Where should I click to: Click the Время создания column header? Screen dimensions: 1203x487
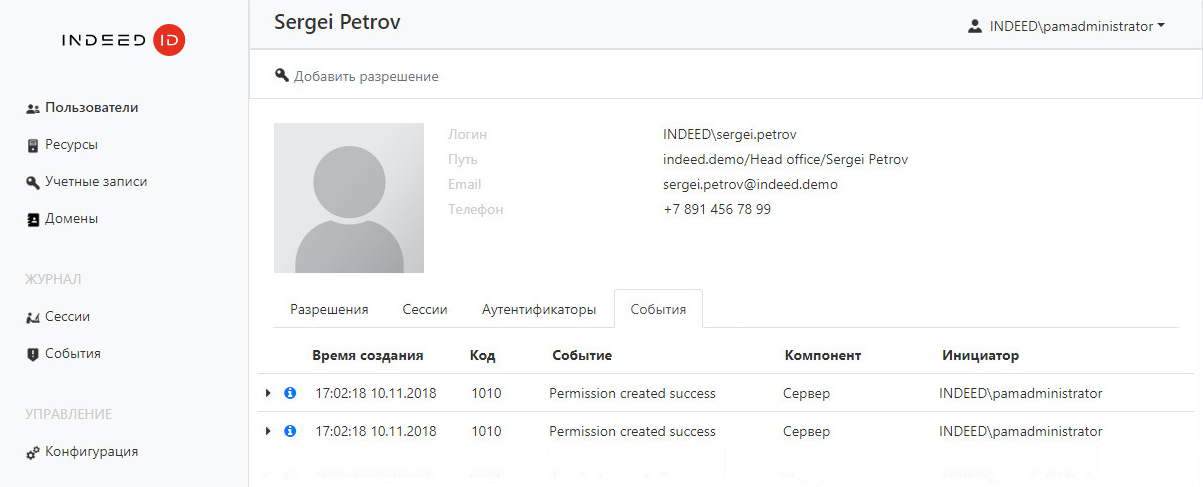(x=367, y=355)
